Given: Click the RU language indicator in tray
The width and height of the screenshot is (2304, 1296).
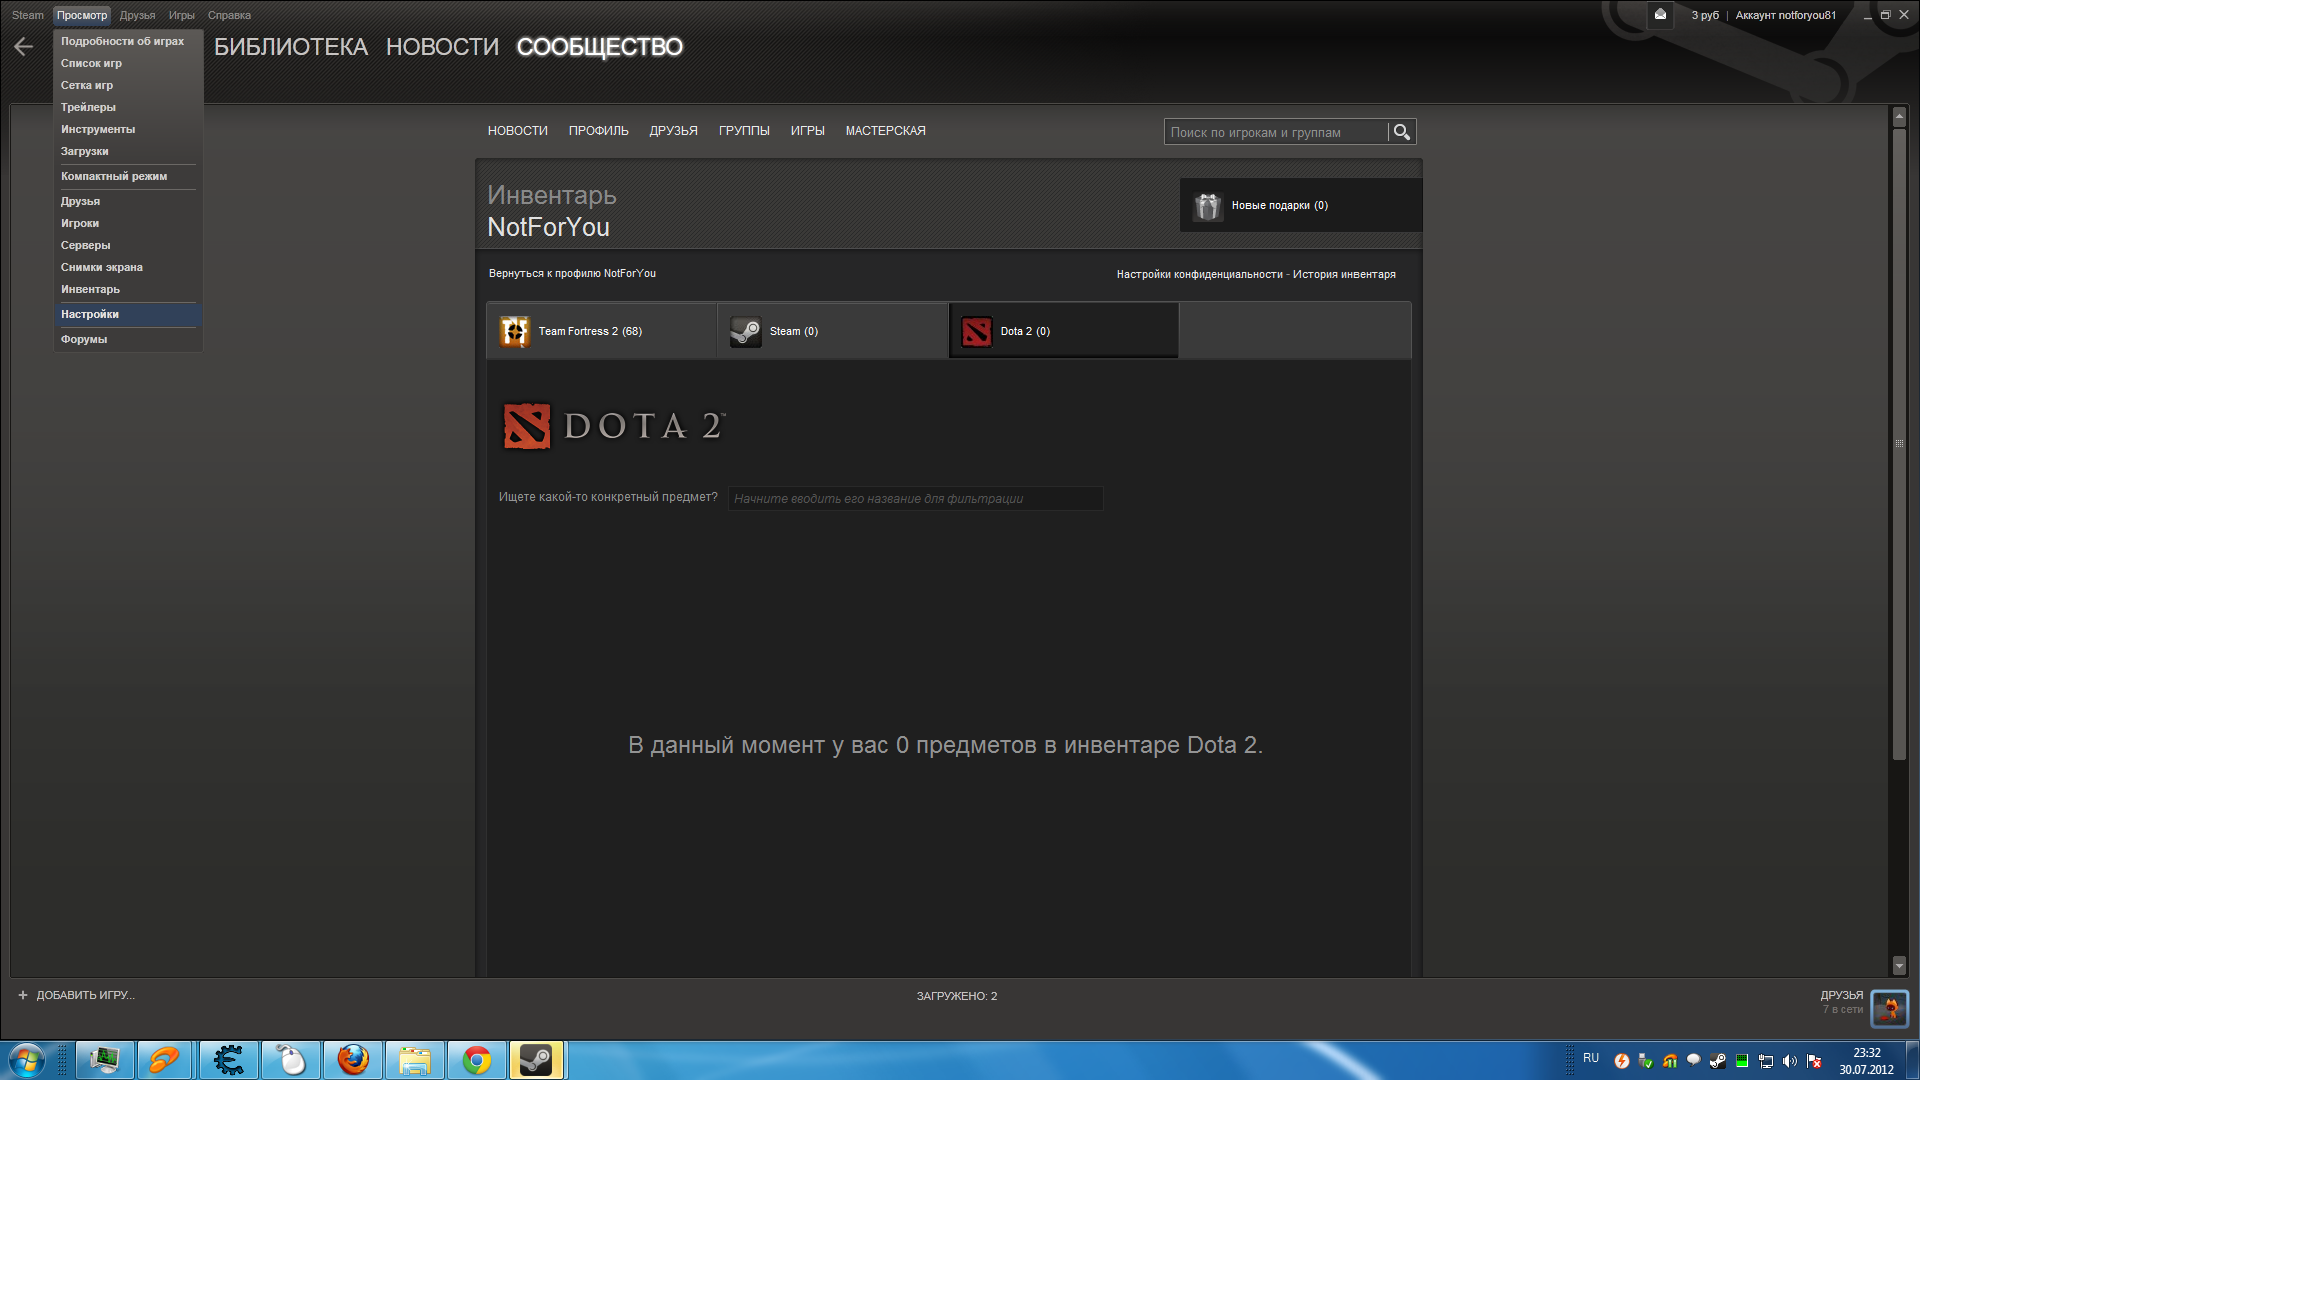Looking at the screenshot, I should pyautogui.click(x=1591, y=1058).
